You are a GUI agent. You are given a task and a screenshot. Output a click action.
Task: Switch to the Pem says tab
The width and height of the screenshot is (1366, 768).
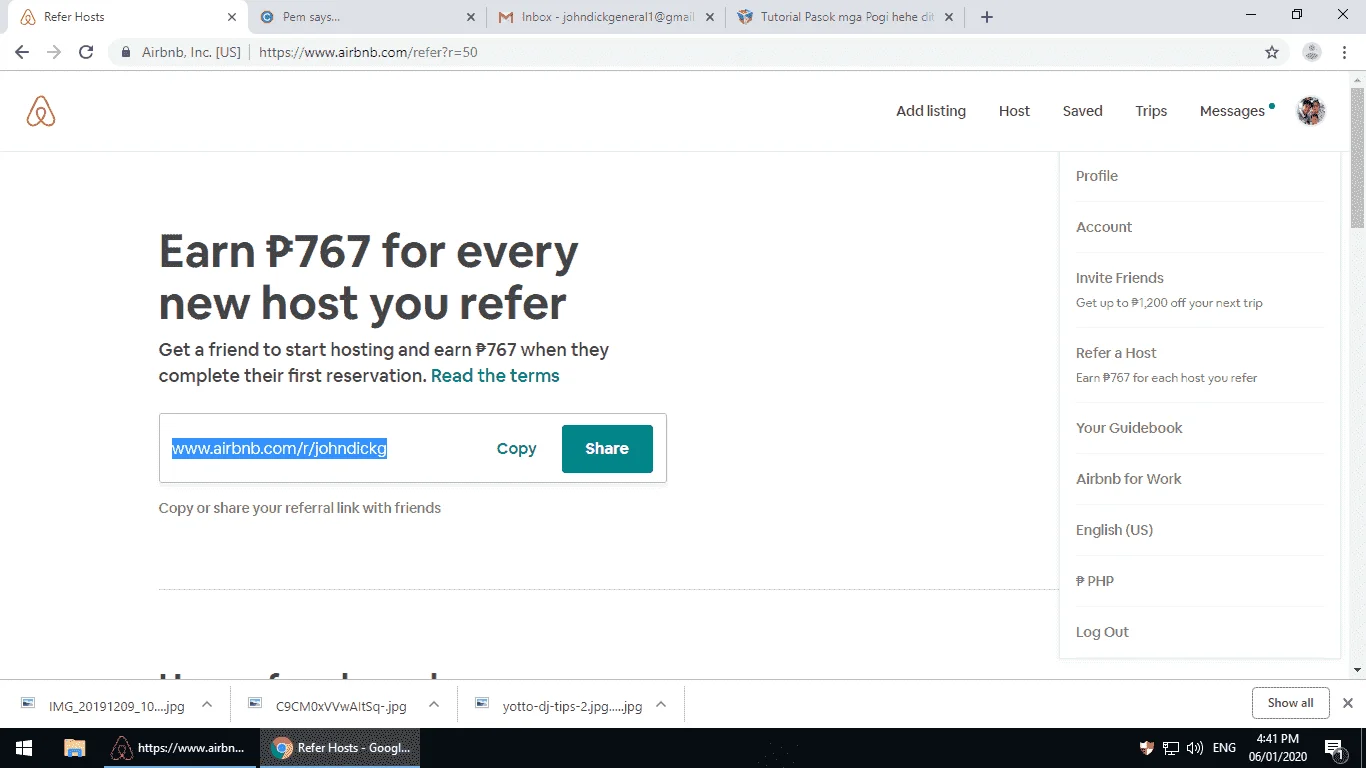[366, 17]
